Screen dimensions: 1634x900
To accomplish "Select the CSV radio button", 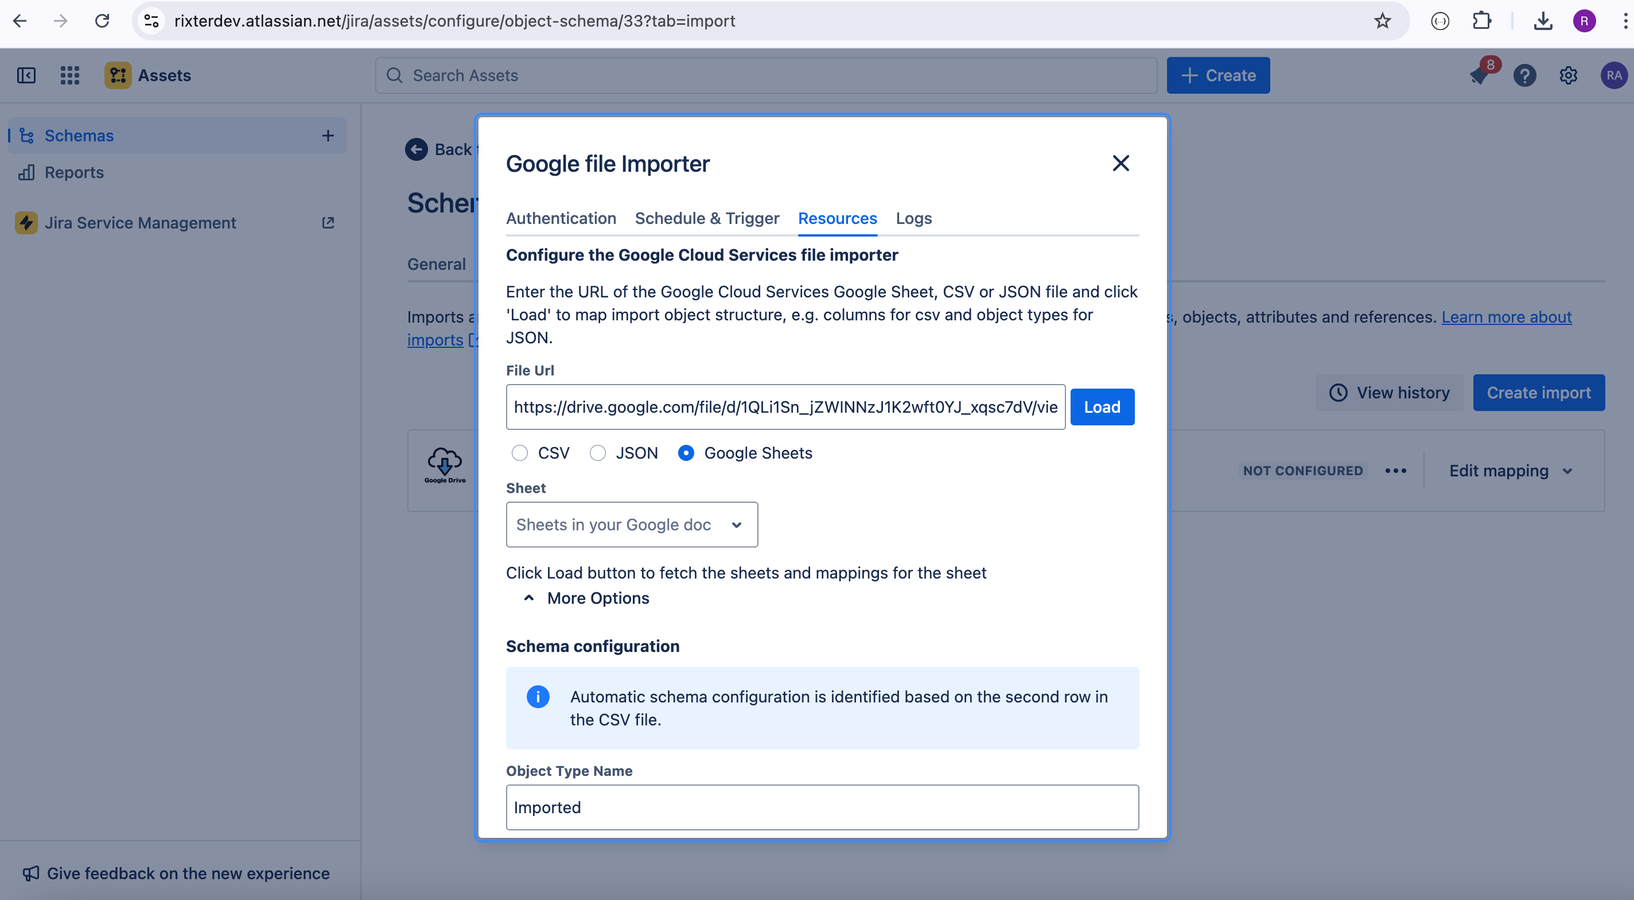I will click(520, 453).
